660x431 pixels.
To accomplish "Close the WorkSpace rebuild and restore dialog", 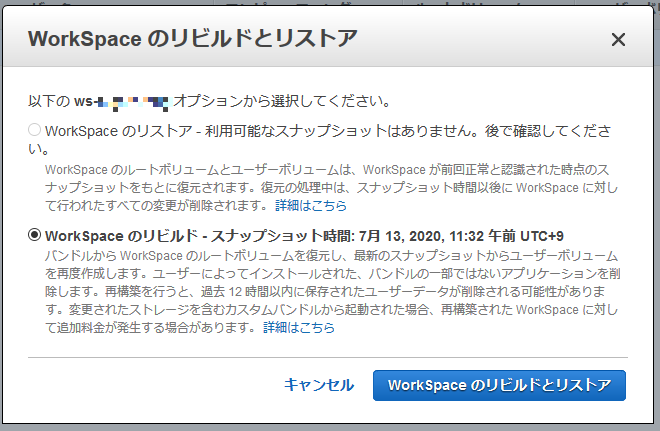I will pos(618,40).
